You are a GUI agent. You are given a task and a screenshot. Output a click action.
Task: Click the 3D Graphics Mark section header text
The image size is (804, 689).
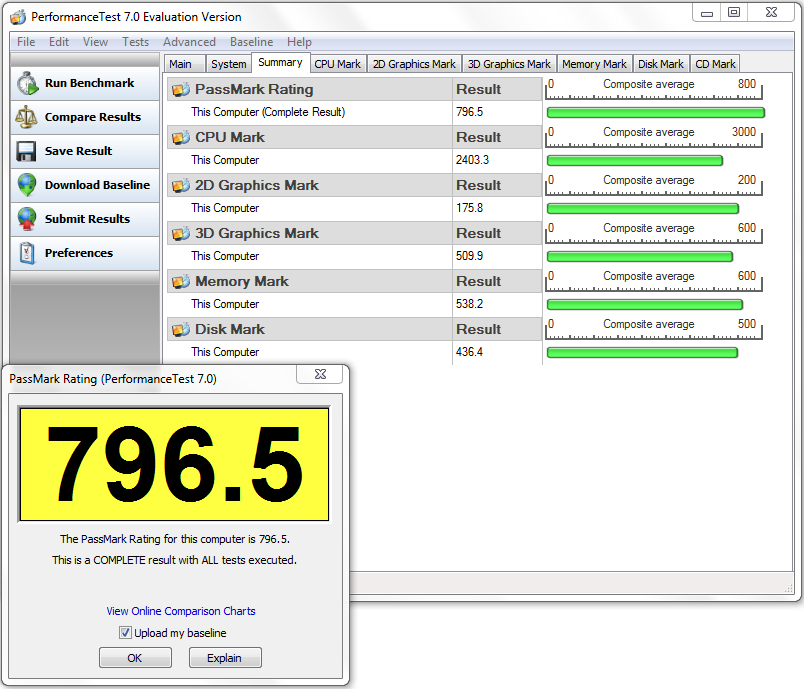(x=256, y=233)
